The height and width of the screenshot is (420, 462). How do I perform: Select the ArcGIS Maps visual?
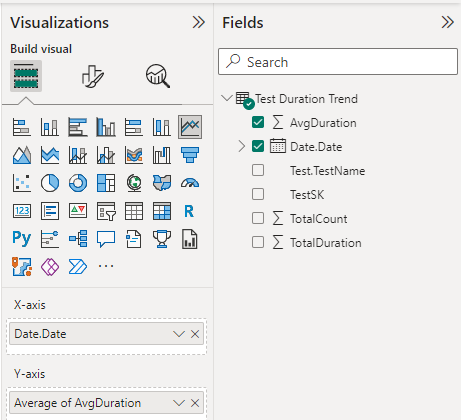(22, 267)
